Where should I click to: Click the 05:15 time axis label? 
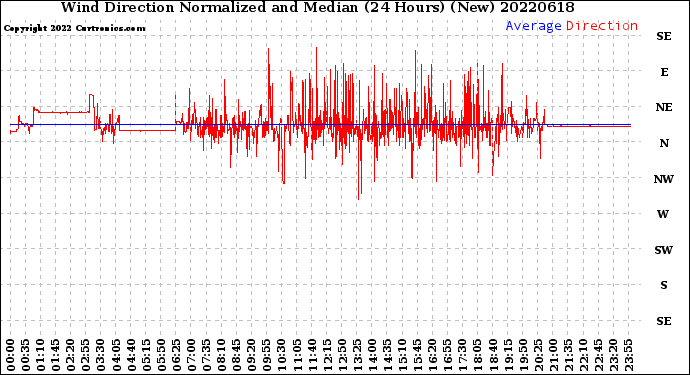pyautogui.click(x=147, y=355)
